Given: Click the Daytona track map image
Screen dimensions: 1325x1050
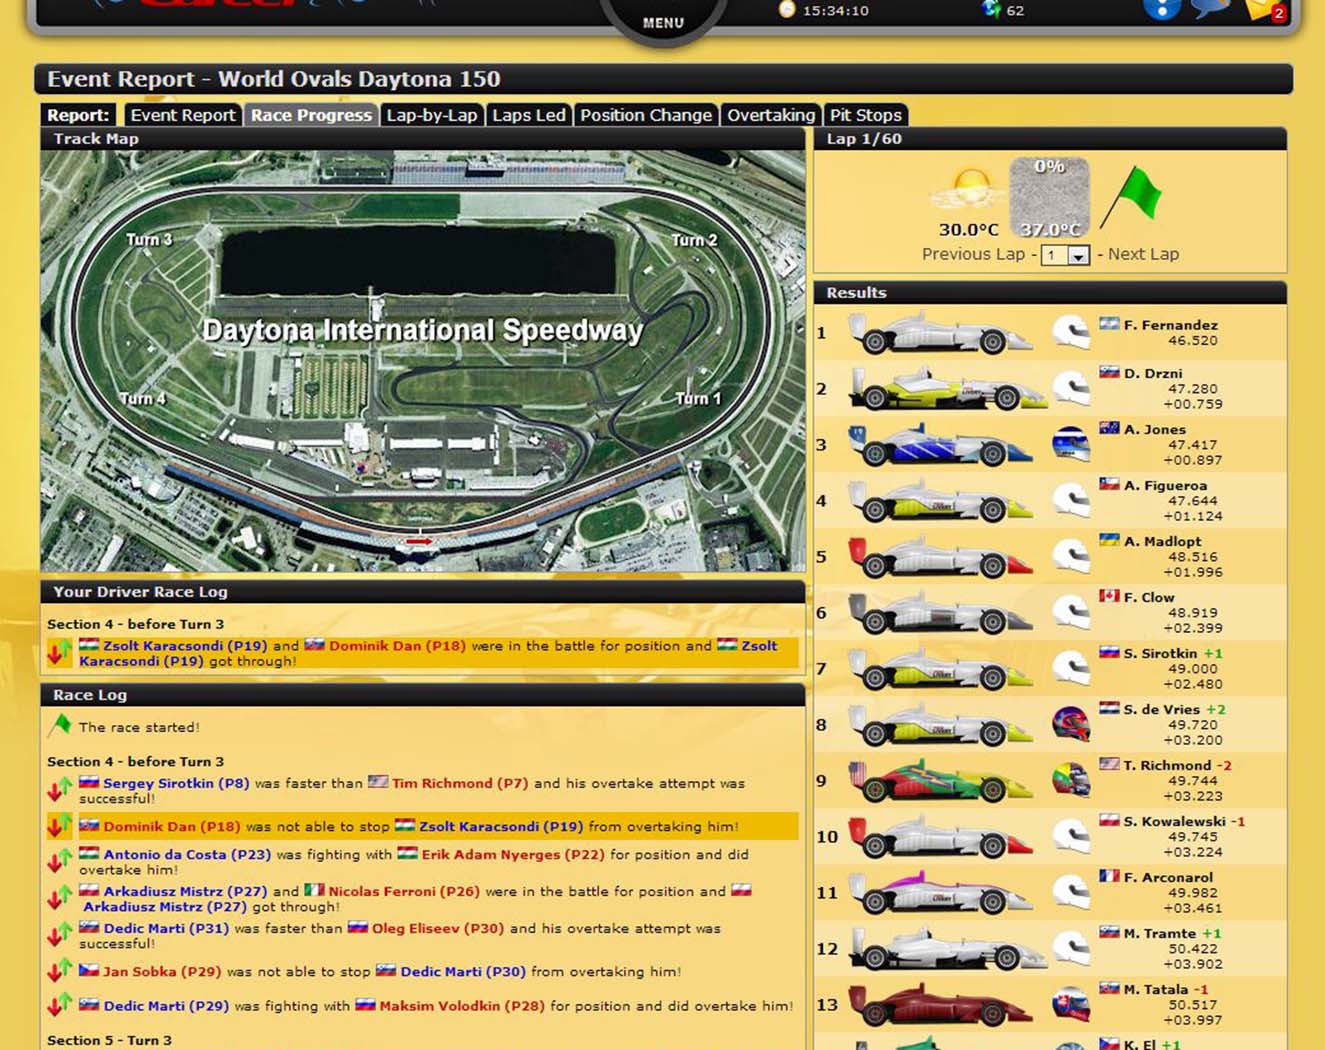Looking at the screenshot, I should [x=422, y=360].
